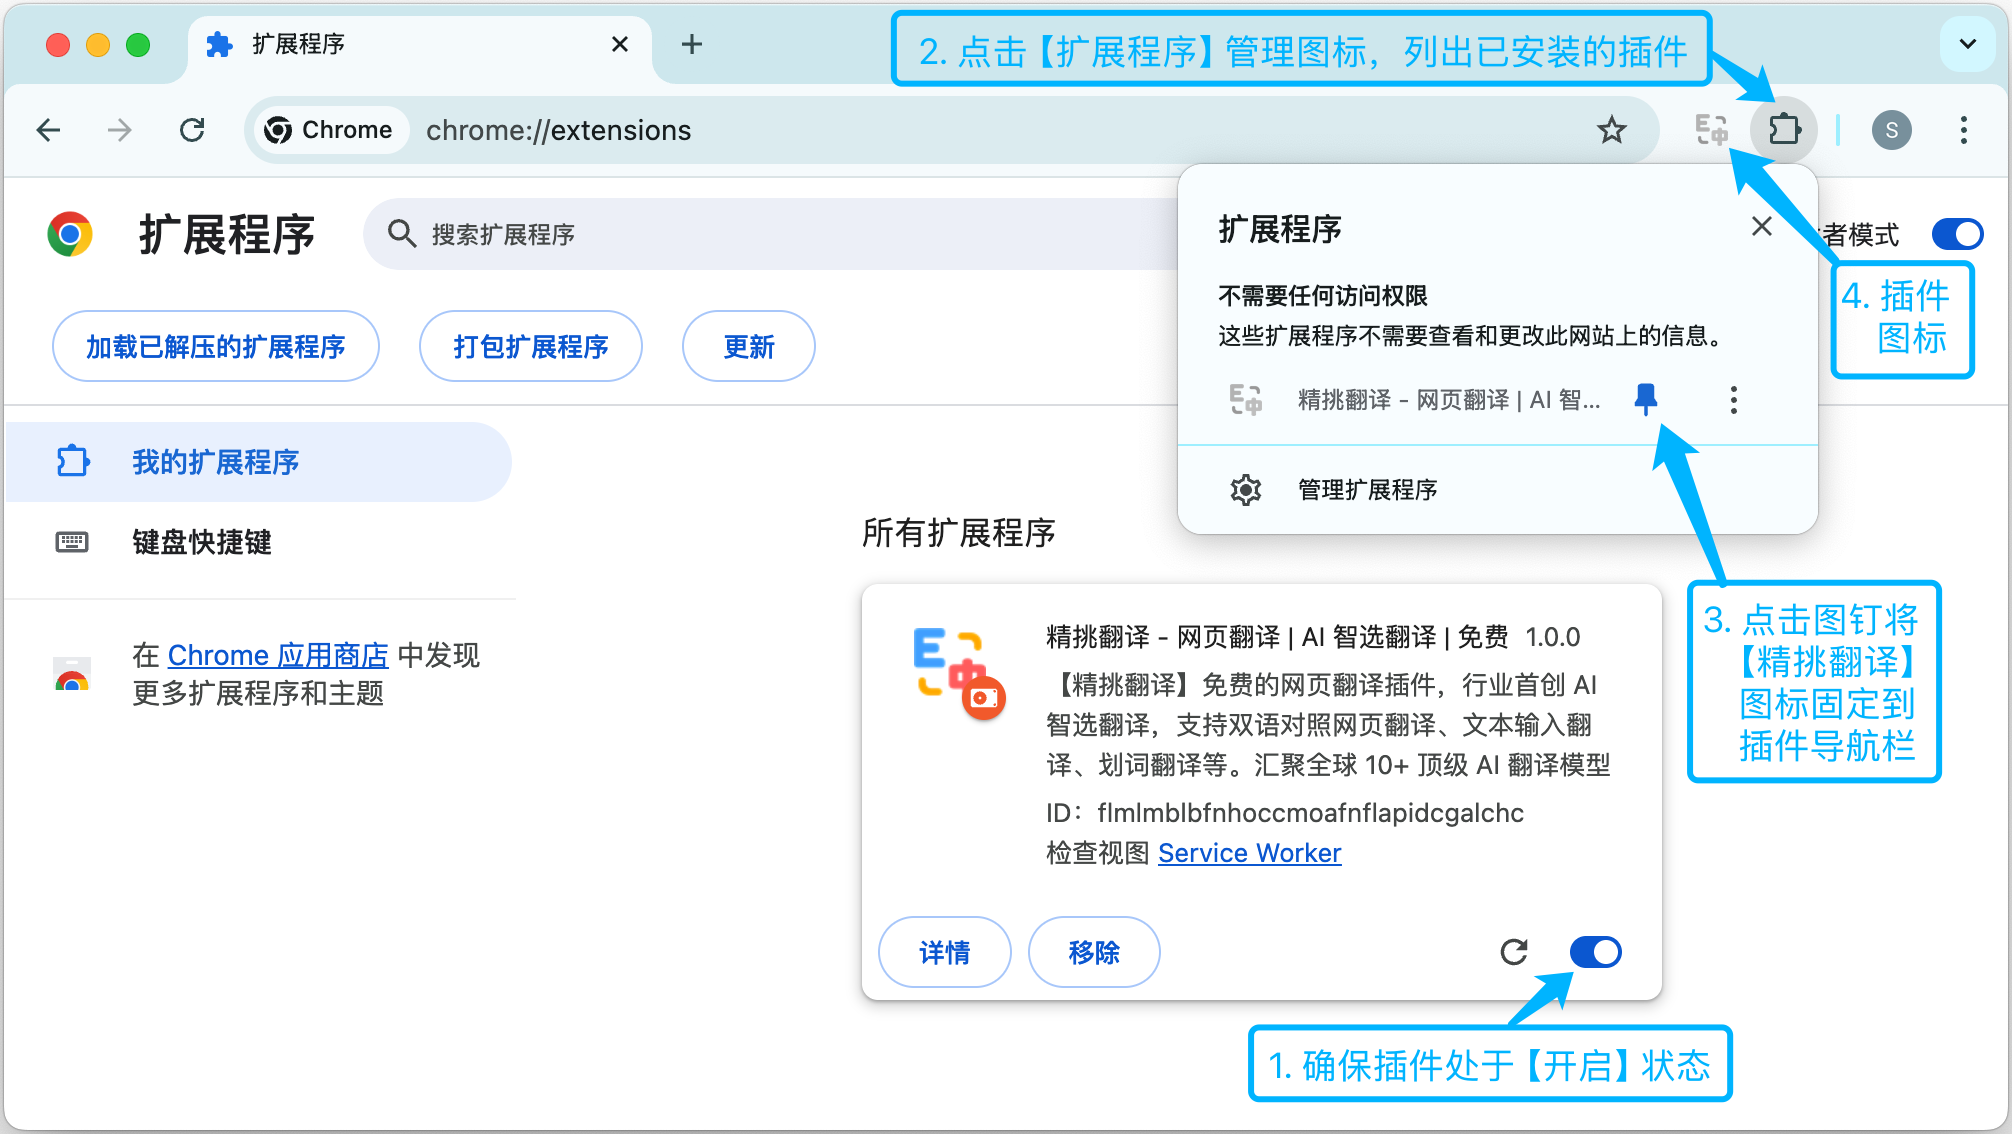Close the 扩展程序 popup panel
2012x1134 pixels.
point(1762,227)
